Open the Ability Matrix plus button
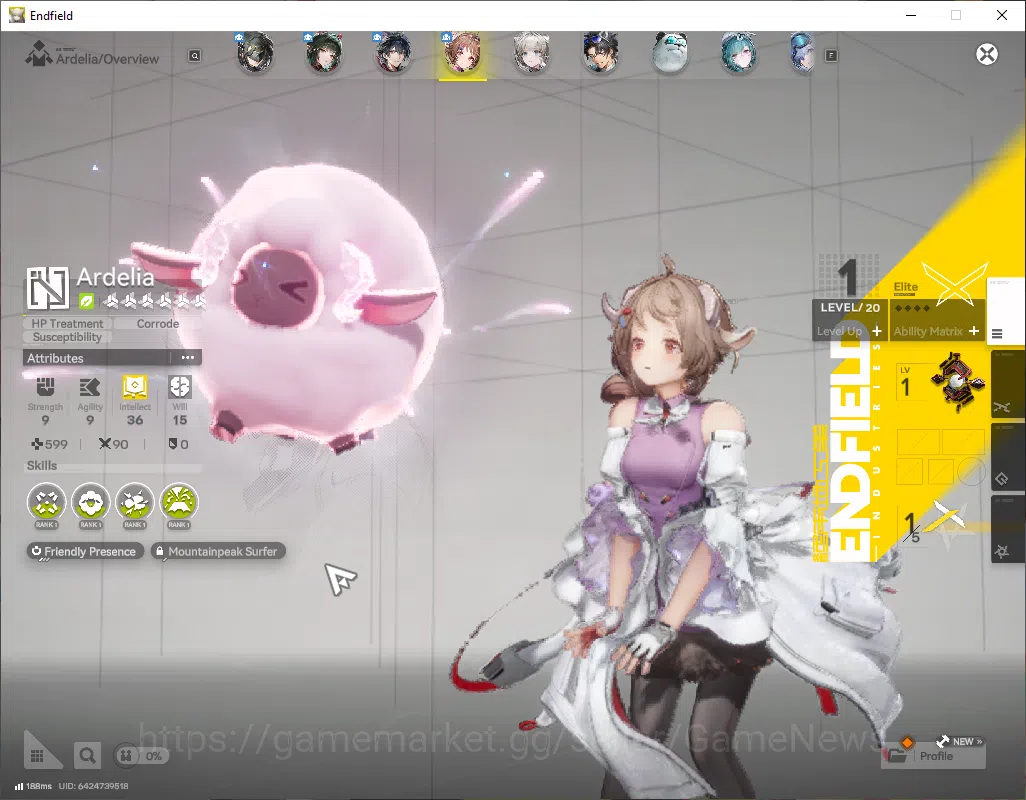The height and width of the screenshot is (800, 1026). [974, 331]
